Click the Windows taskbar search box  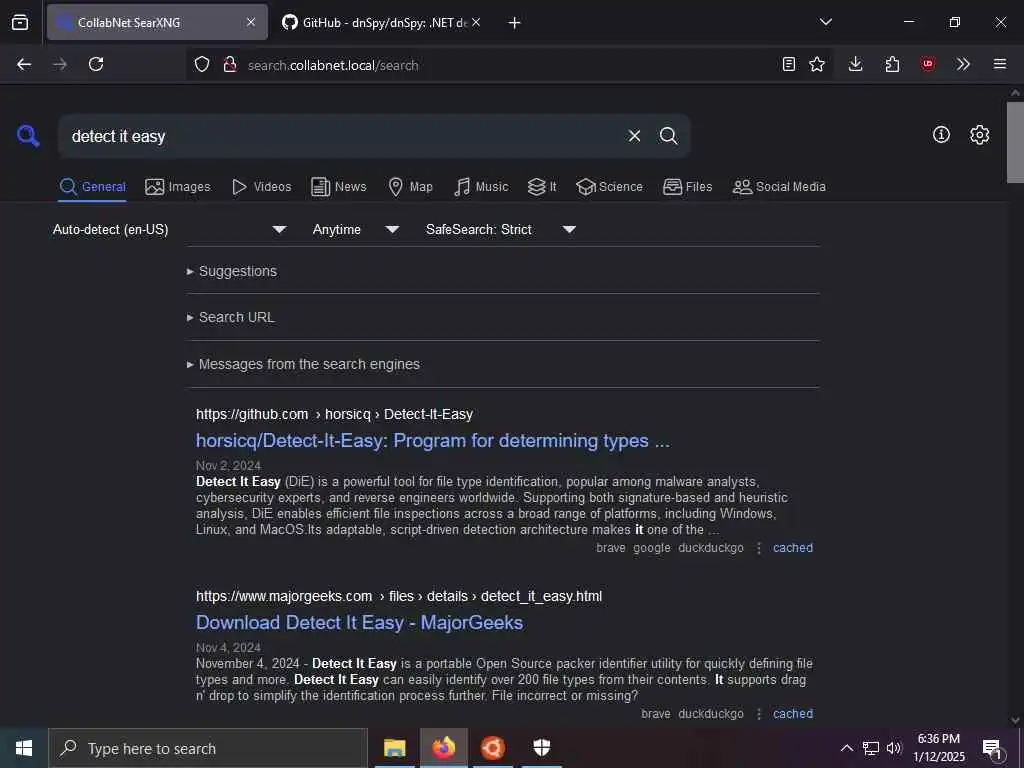(x=208, y=748)
